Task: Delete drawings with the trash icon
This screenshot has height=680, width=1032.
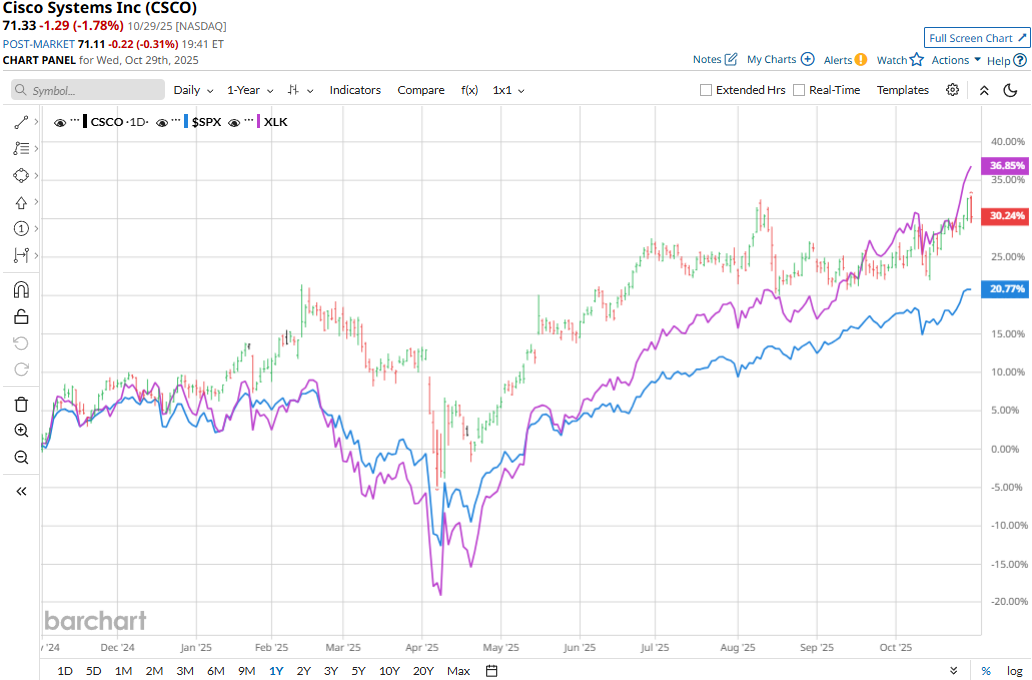Action: click(21, 404)
